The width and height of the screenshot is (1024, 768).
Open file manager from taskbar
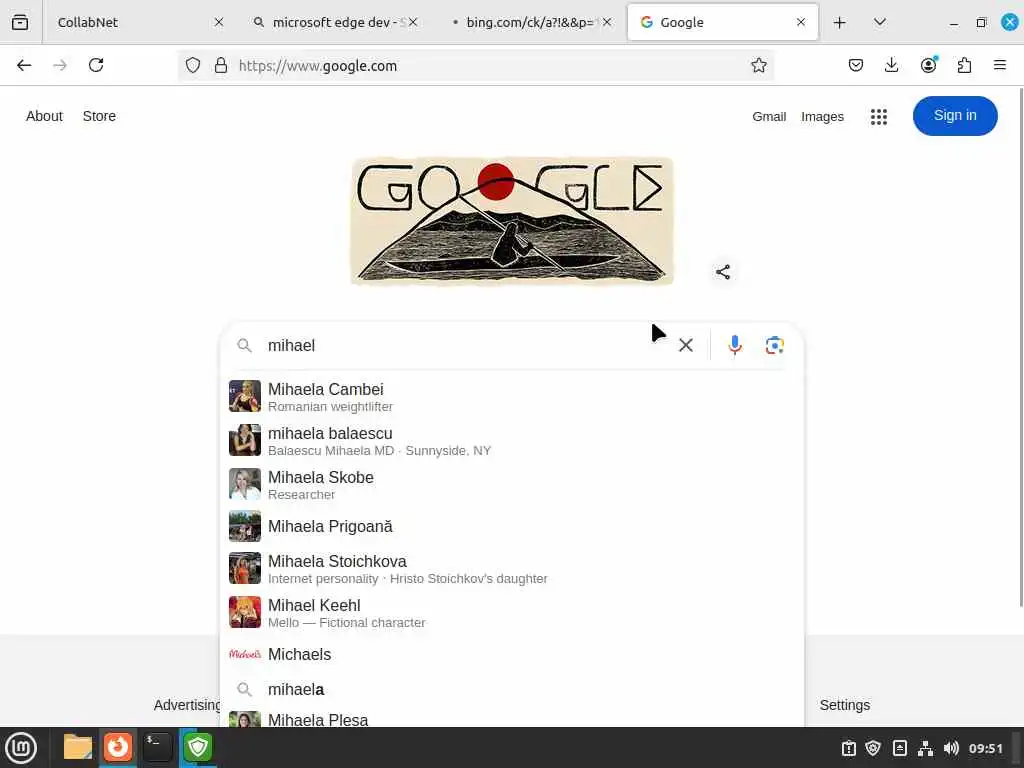(78, 748)
